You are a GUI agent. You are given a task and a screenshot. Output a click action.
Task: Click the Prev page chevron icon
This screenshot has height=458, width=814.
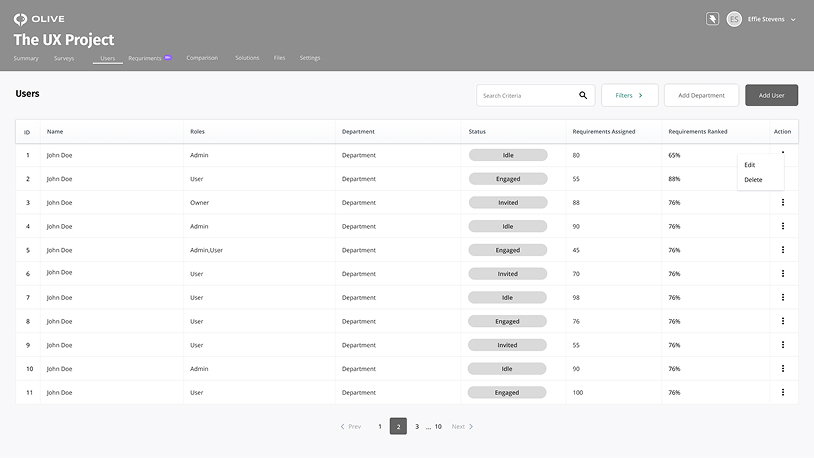tap(342, 426)
